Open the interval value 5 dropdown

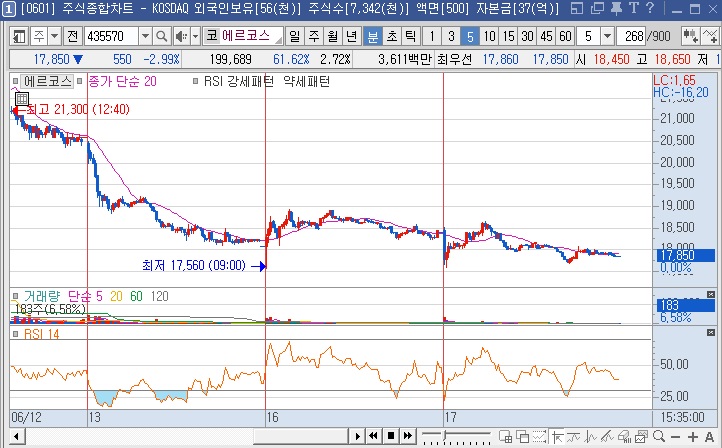[607, 36]
